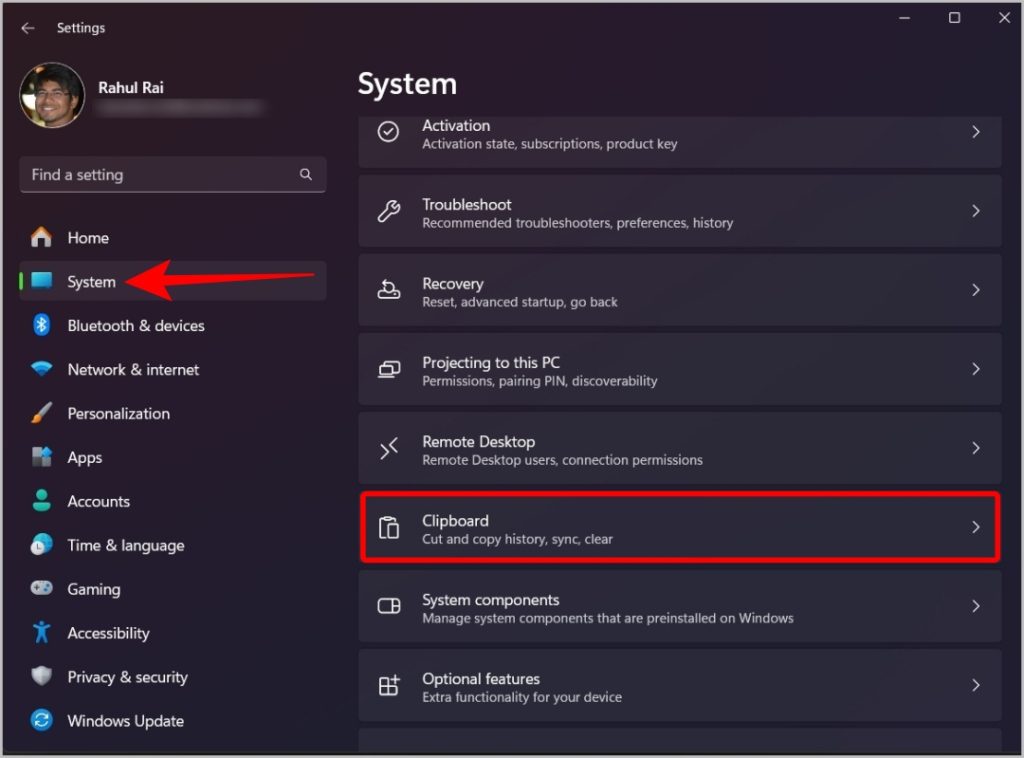Screen dimensions: 1024x758
Task: Open the Apps label
Action: tap(85, 458)
